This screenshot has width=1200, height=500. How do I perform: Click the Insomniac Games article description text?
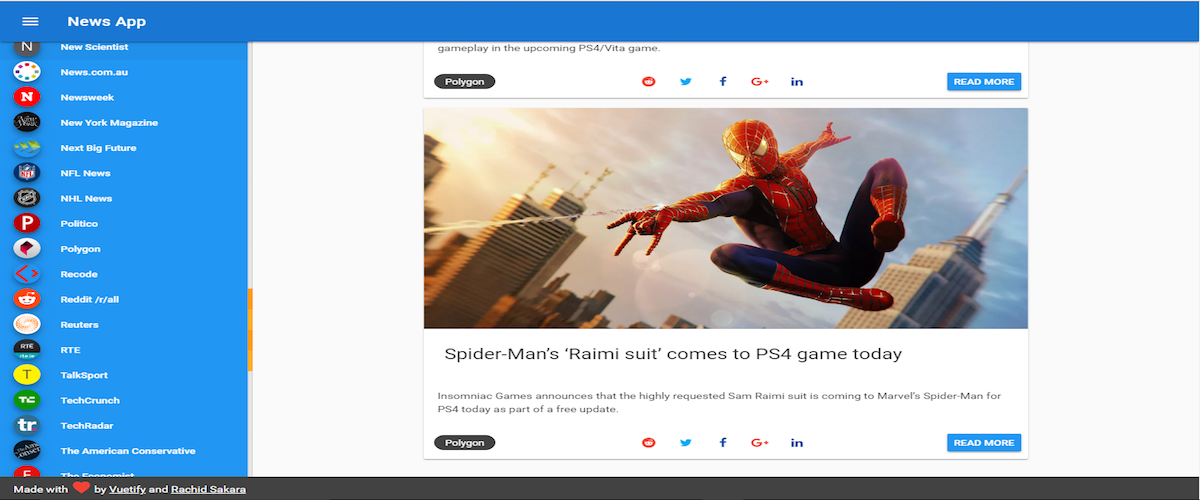[x=720, y=403]
